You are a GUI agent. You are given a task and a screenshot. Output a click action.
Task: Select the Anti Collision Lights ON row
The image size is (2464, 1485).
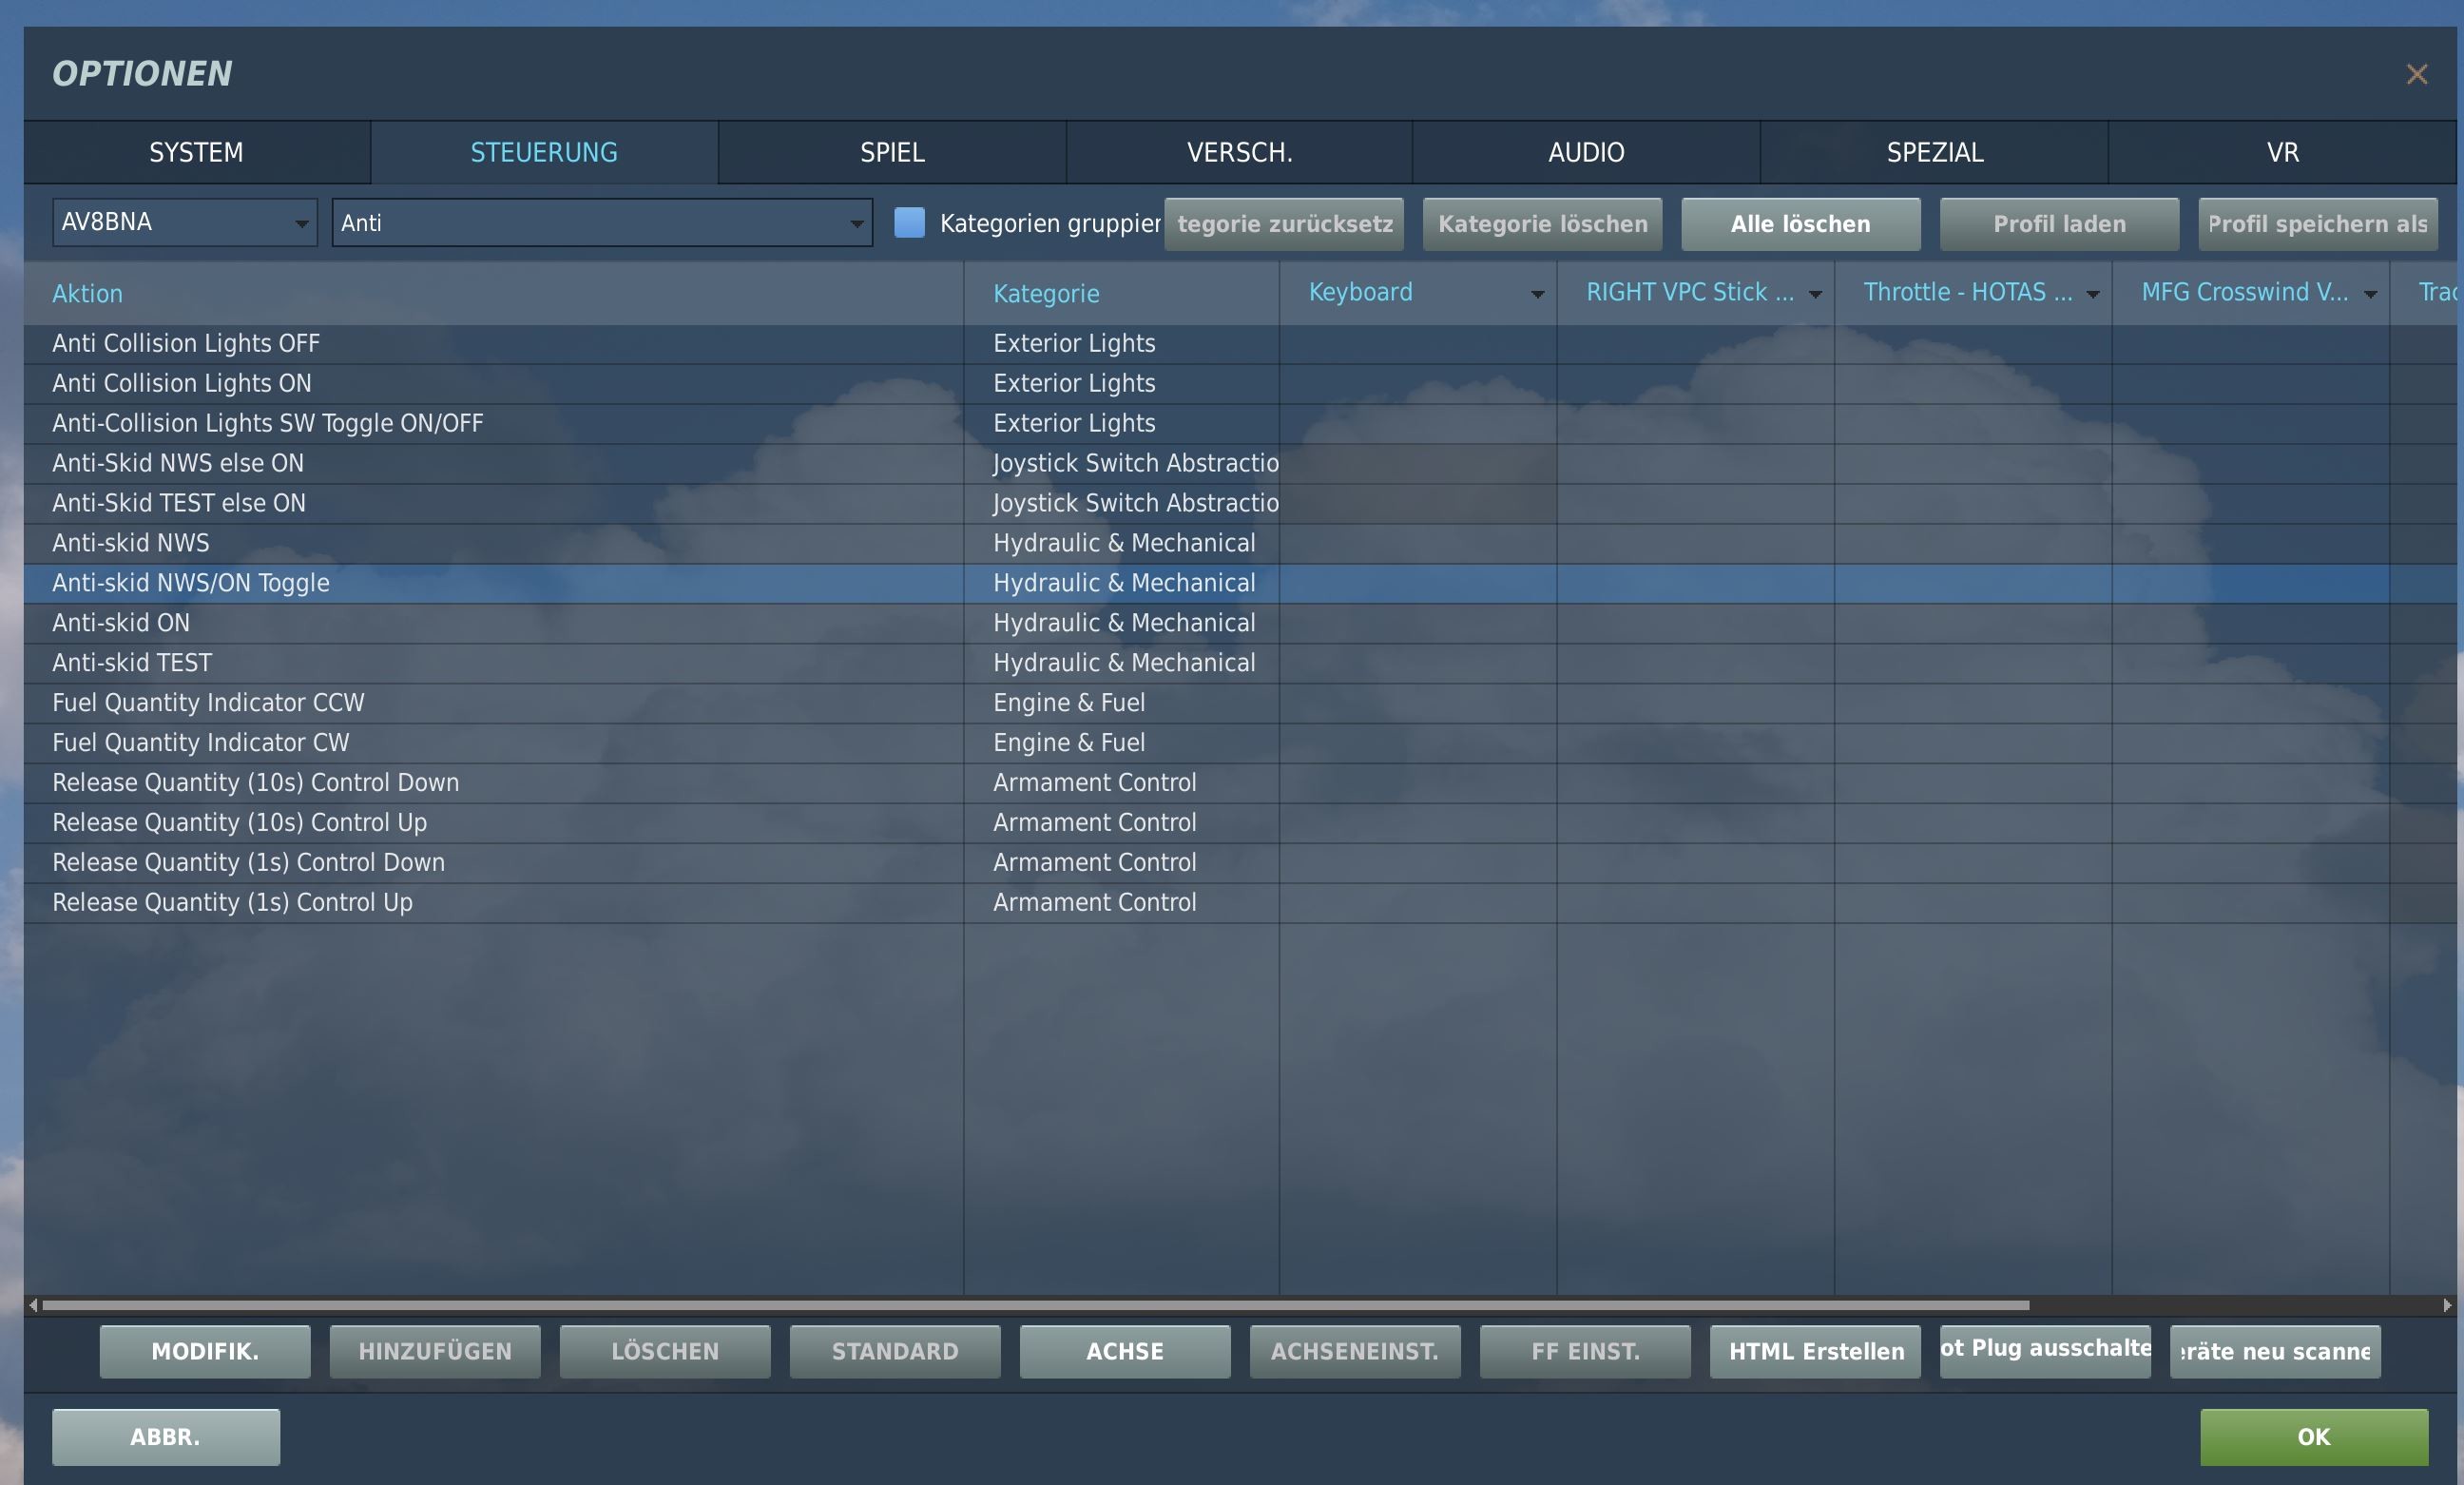point(1240,384)
